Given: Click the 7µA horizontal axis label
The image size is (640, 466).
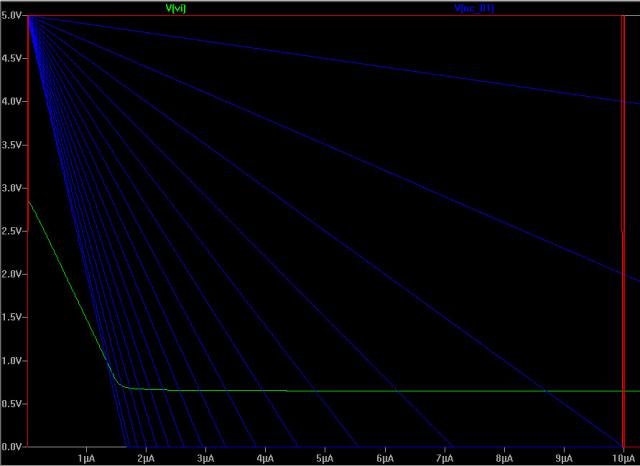Looking at the screenshot, I should click(x=444, y=456).
